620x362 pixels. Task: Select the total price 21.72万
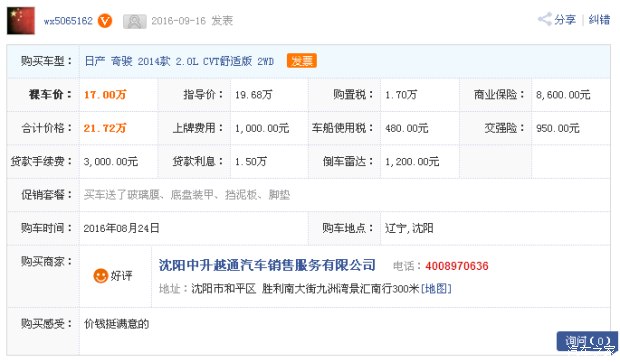(105, 128)
